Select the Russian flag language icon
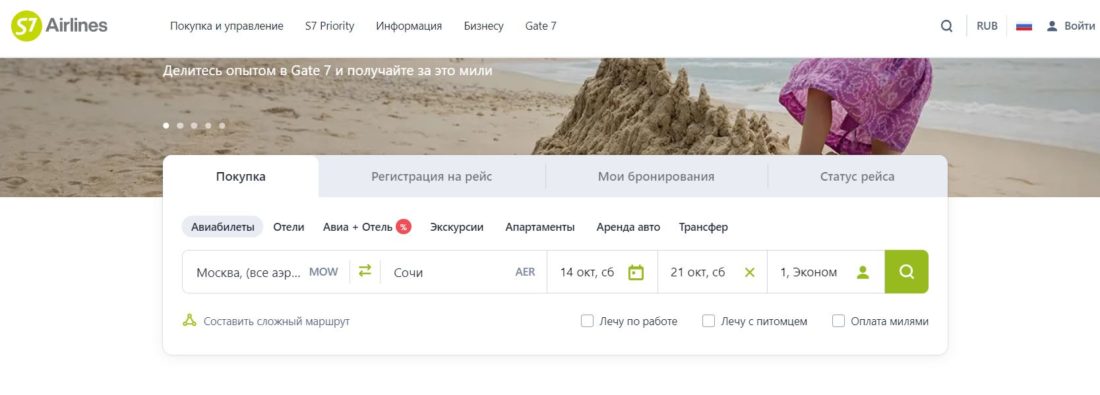This screenshot has width=1100, height=395. 1024,27
